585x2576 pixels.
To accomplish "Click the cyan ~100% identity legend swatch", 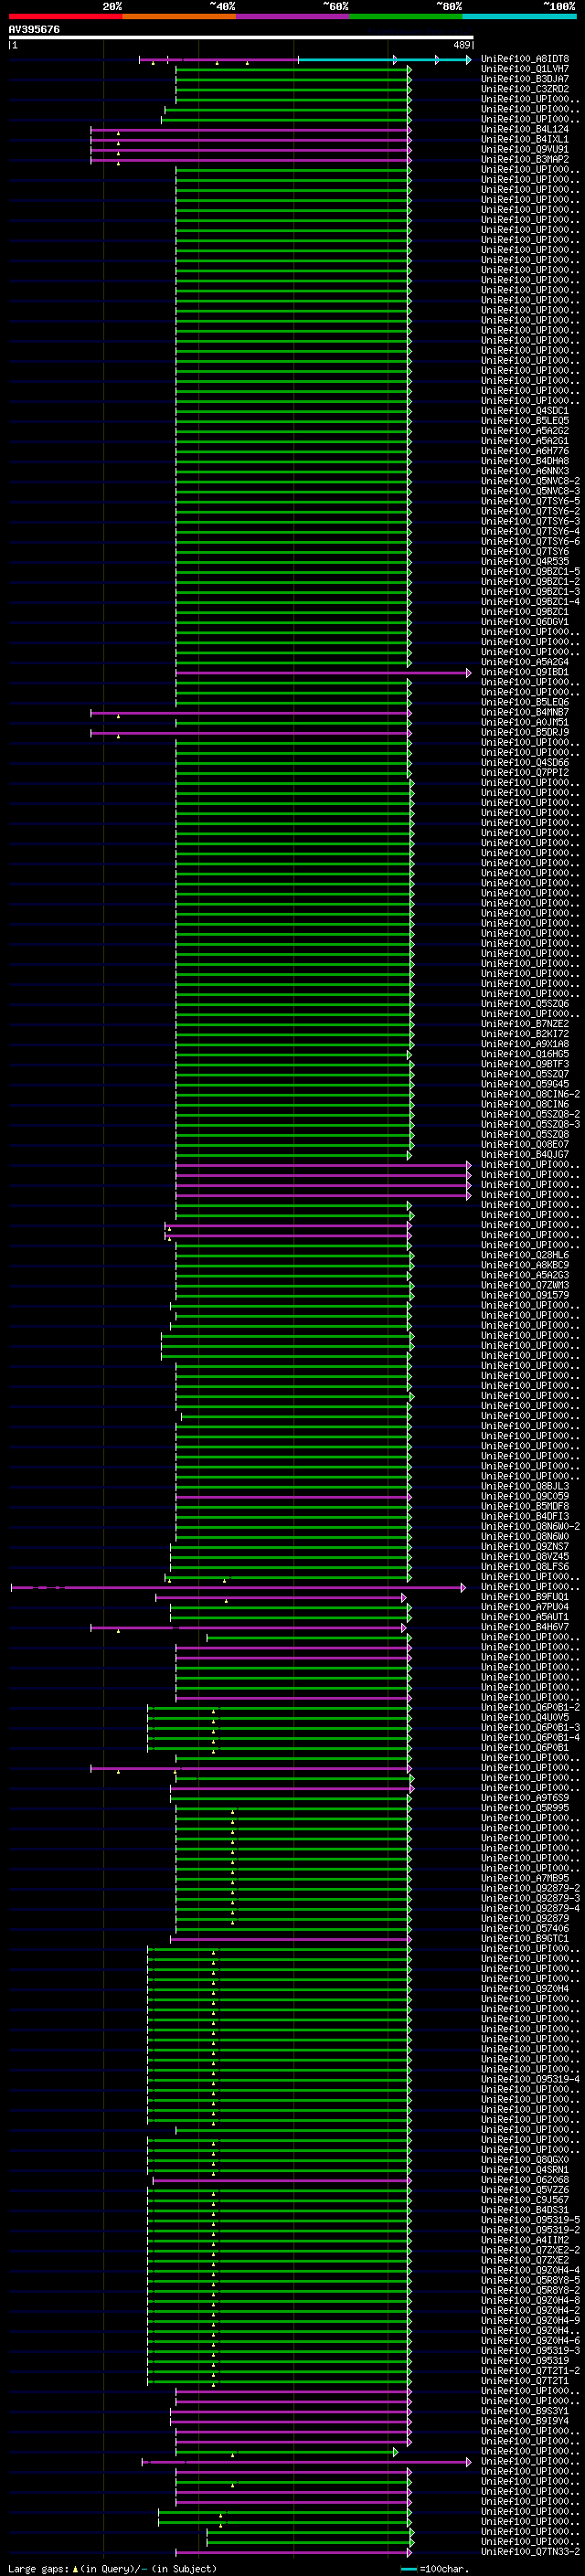I will pos(519,16).
